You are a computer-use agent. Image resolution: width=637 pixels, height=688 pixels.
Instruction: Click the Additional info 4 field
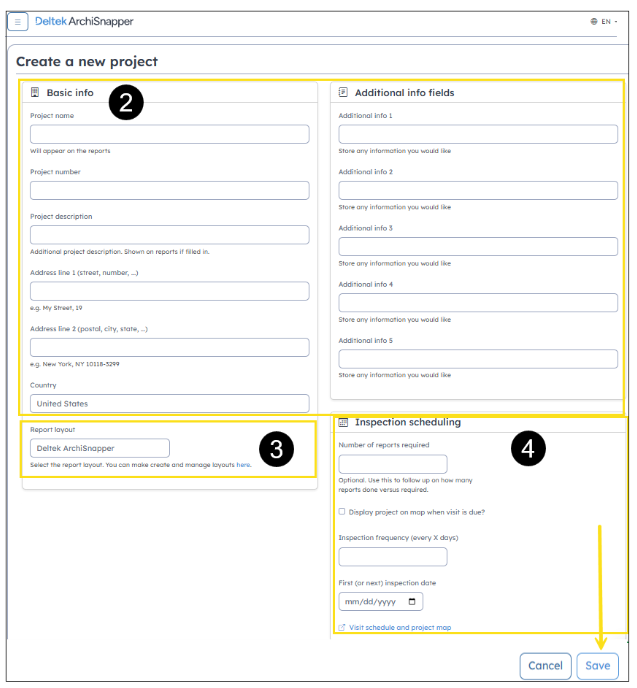478,303
